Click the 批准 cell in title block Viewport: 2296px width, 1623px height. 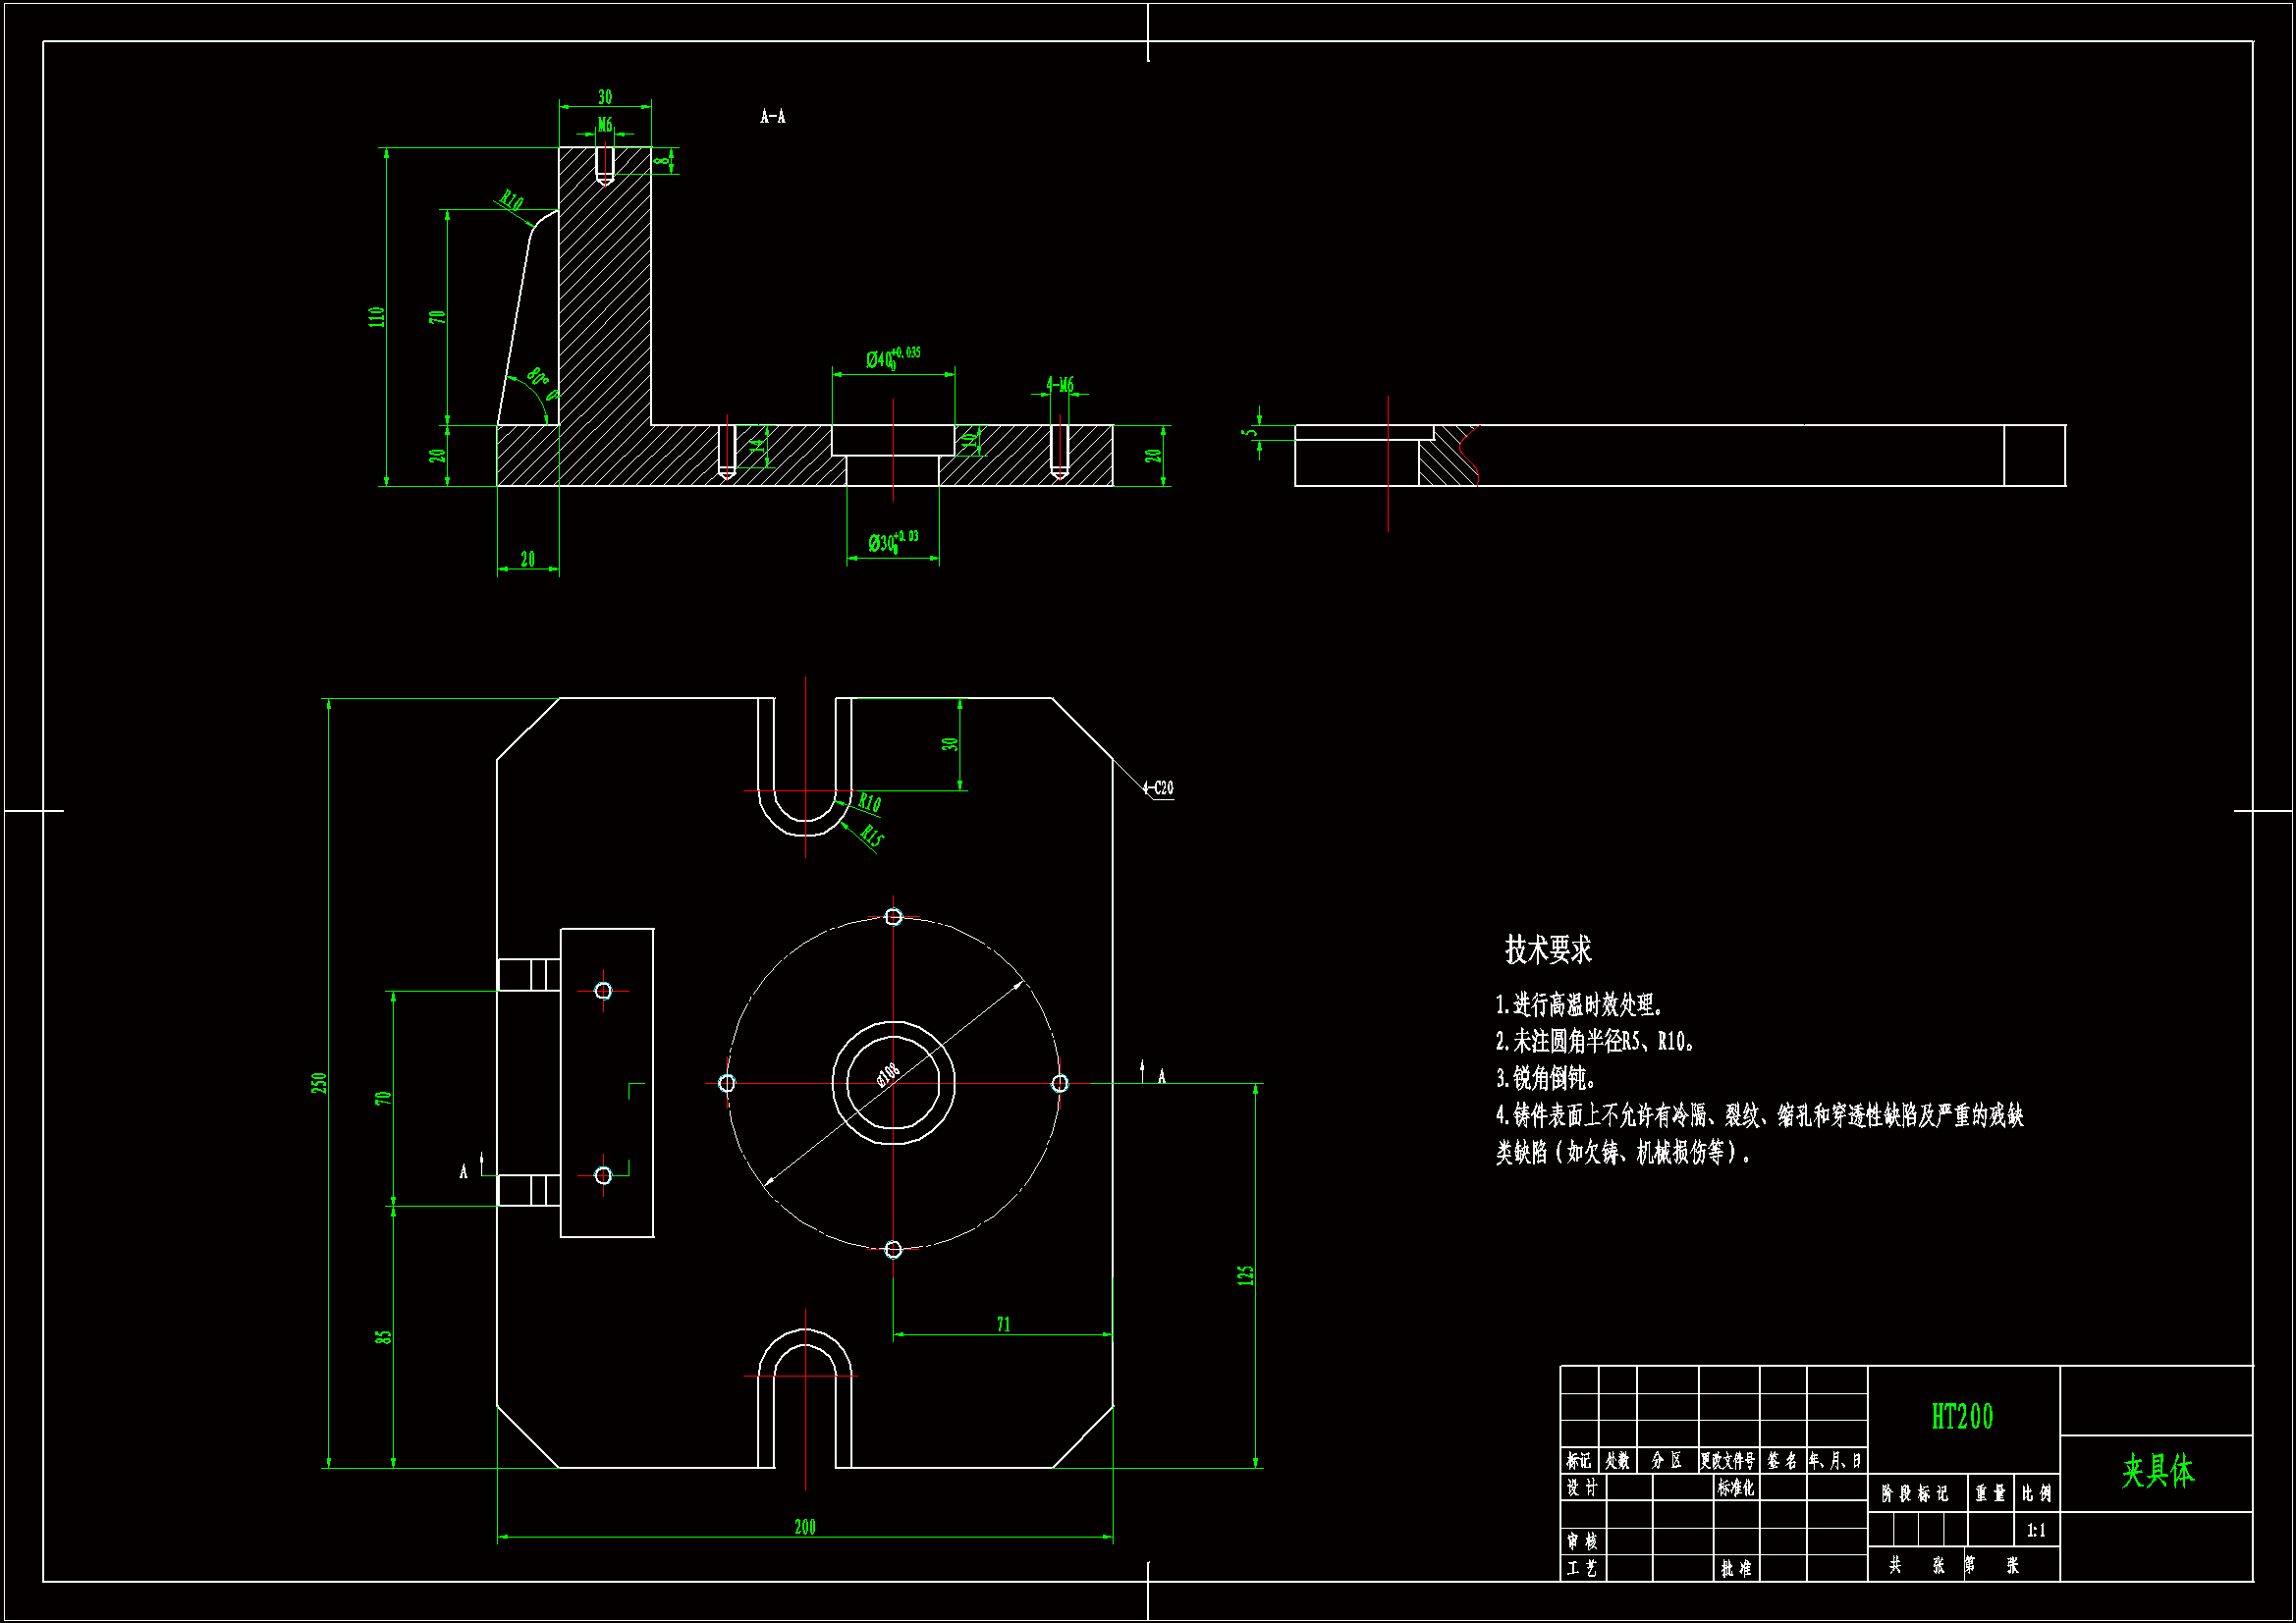(x=1735, y=1568)
